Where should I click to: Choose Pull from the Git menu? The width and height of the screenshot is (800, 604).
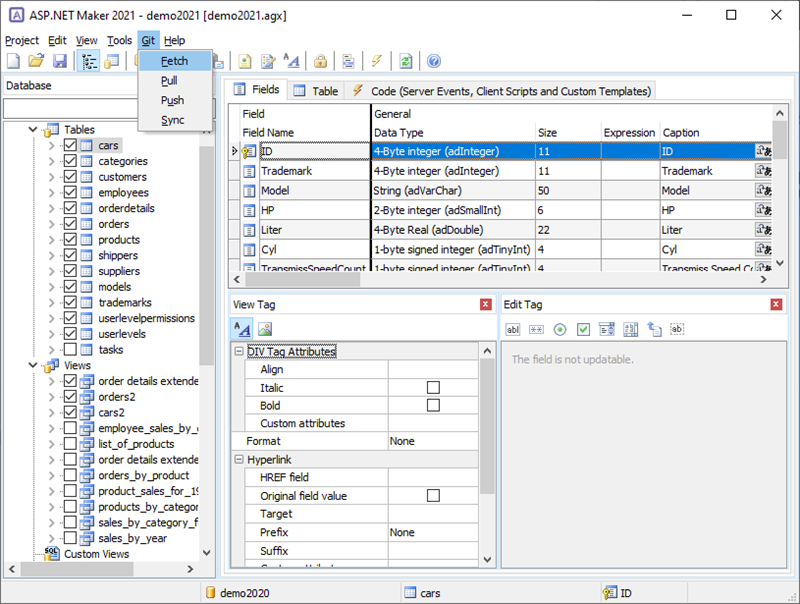pyautogui.click(x=175, y=81)
